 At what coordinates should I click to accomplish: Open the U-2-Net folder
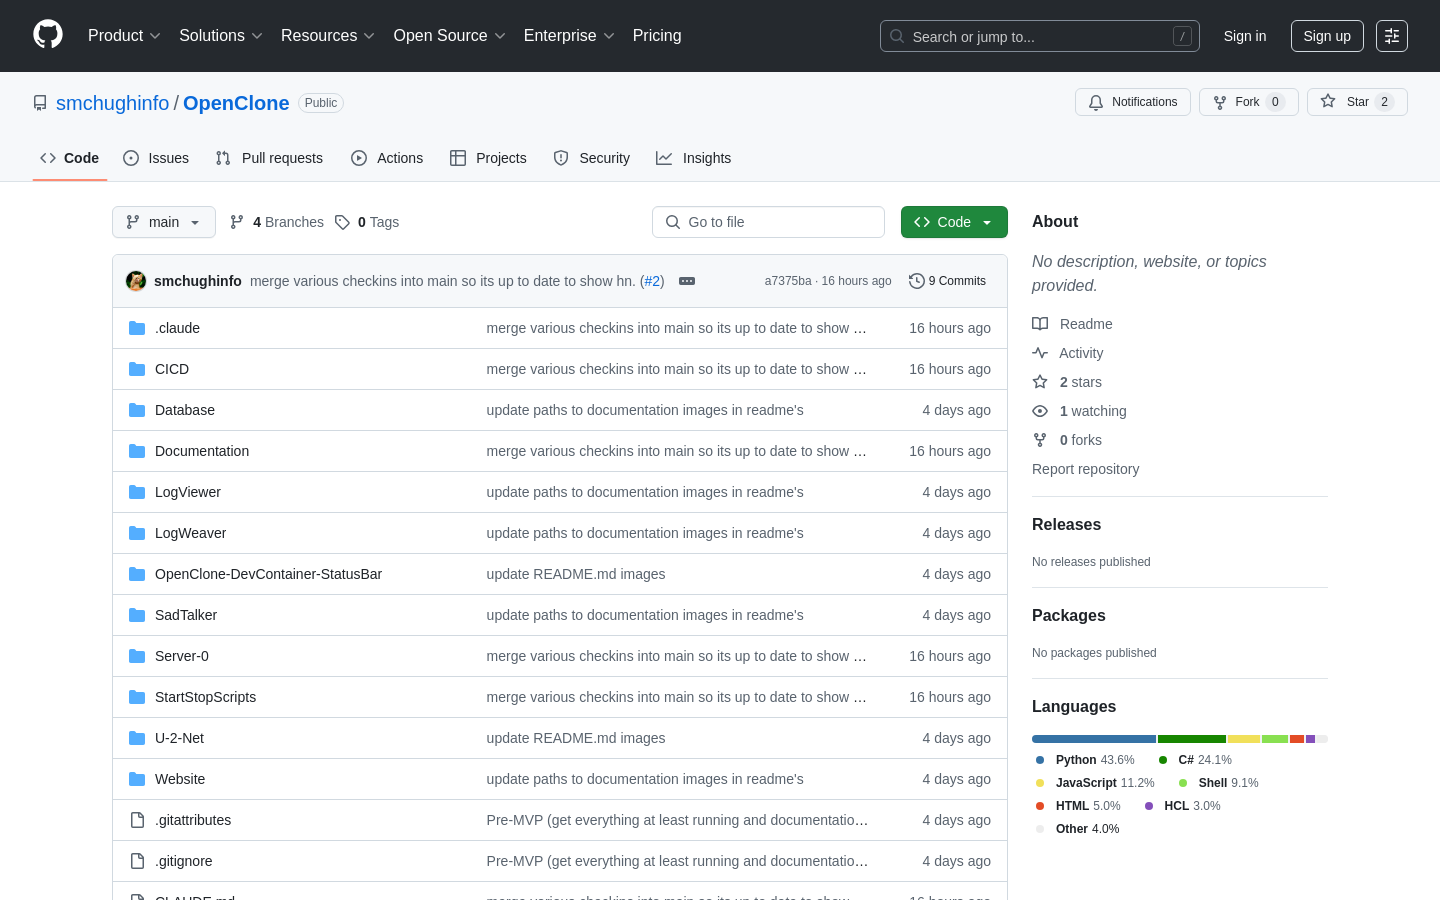pos(179,738)
